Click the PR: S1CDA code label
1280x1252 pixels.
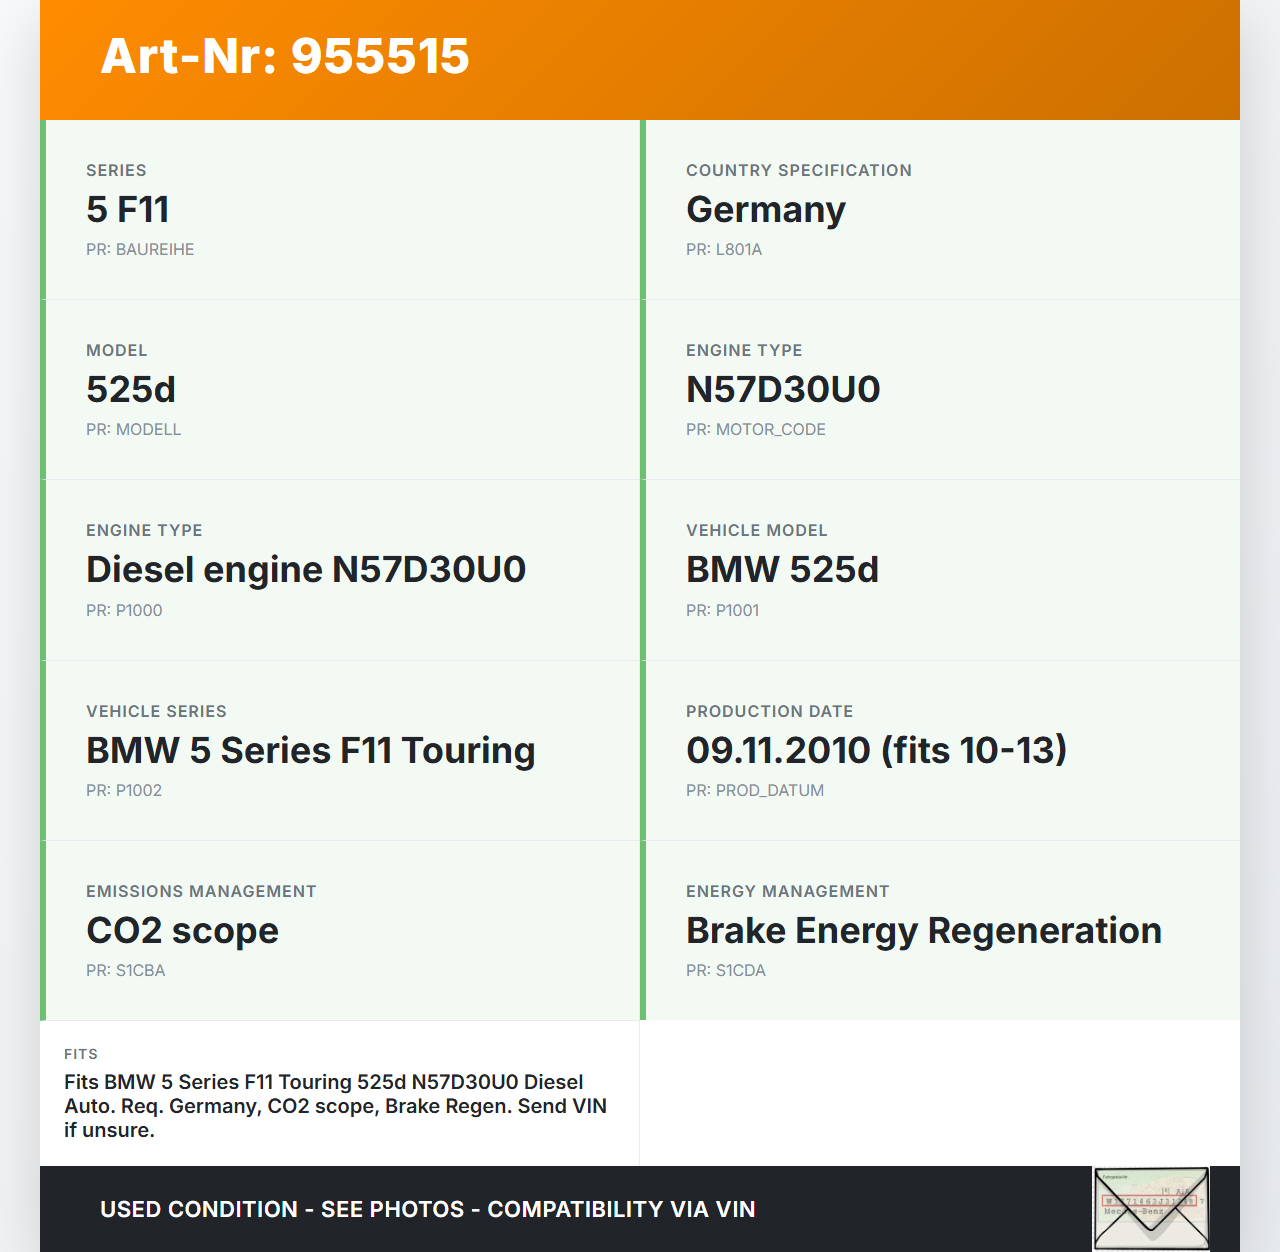pyautogui.click(x=725, y=971)
